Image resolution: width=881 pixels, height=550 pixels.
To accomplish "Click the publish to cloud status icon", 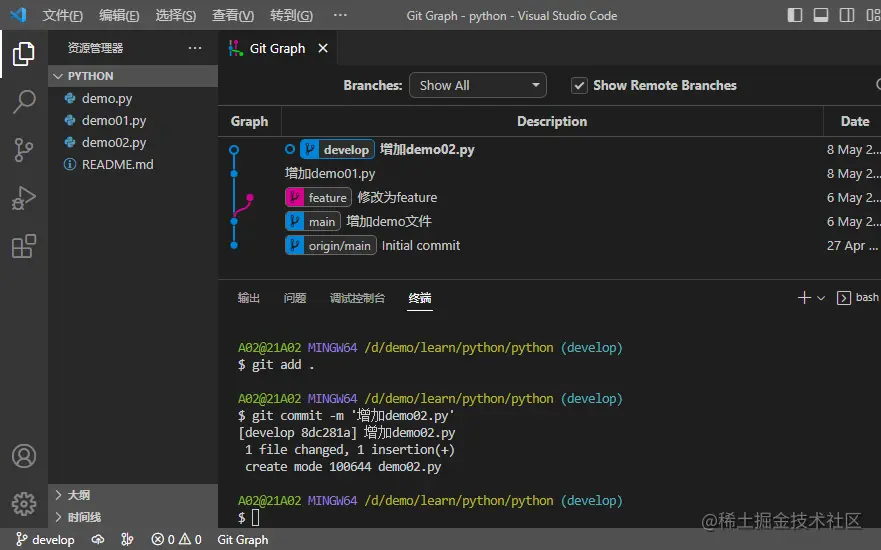I will 98,540.
